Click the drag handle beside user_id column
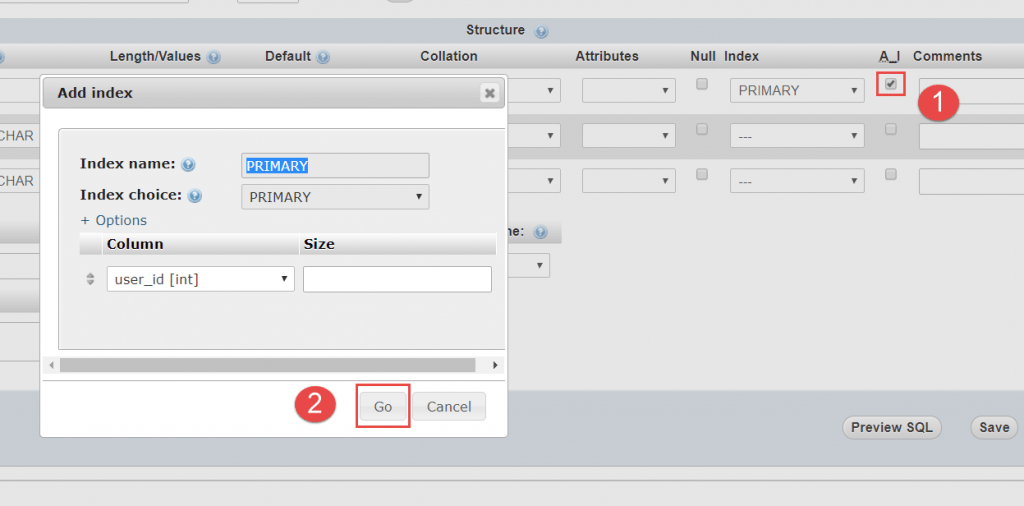1024x506 pixels. click(x=90, y=280)
